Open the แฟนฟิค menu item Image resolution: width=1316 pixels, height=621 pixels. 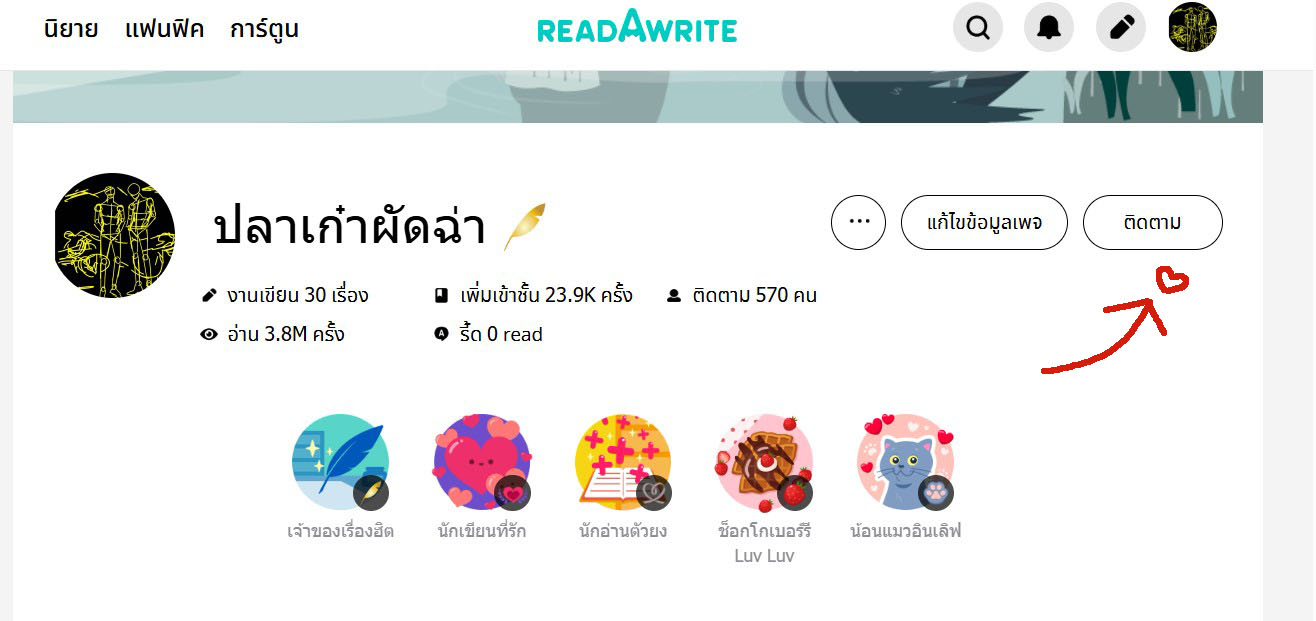point(164,29)
